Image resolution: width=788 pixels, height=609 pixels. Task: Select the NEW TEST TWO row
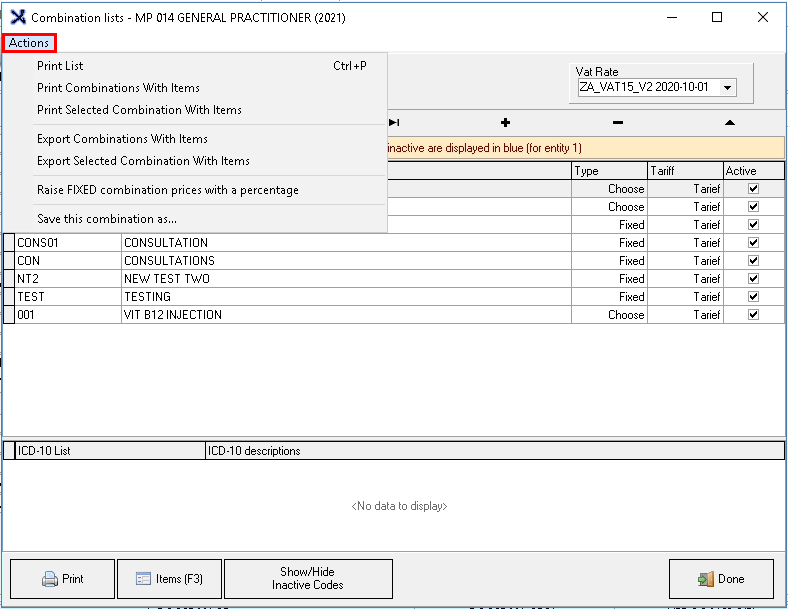point(166,279)
